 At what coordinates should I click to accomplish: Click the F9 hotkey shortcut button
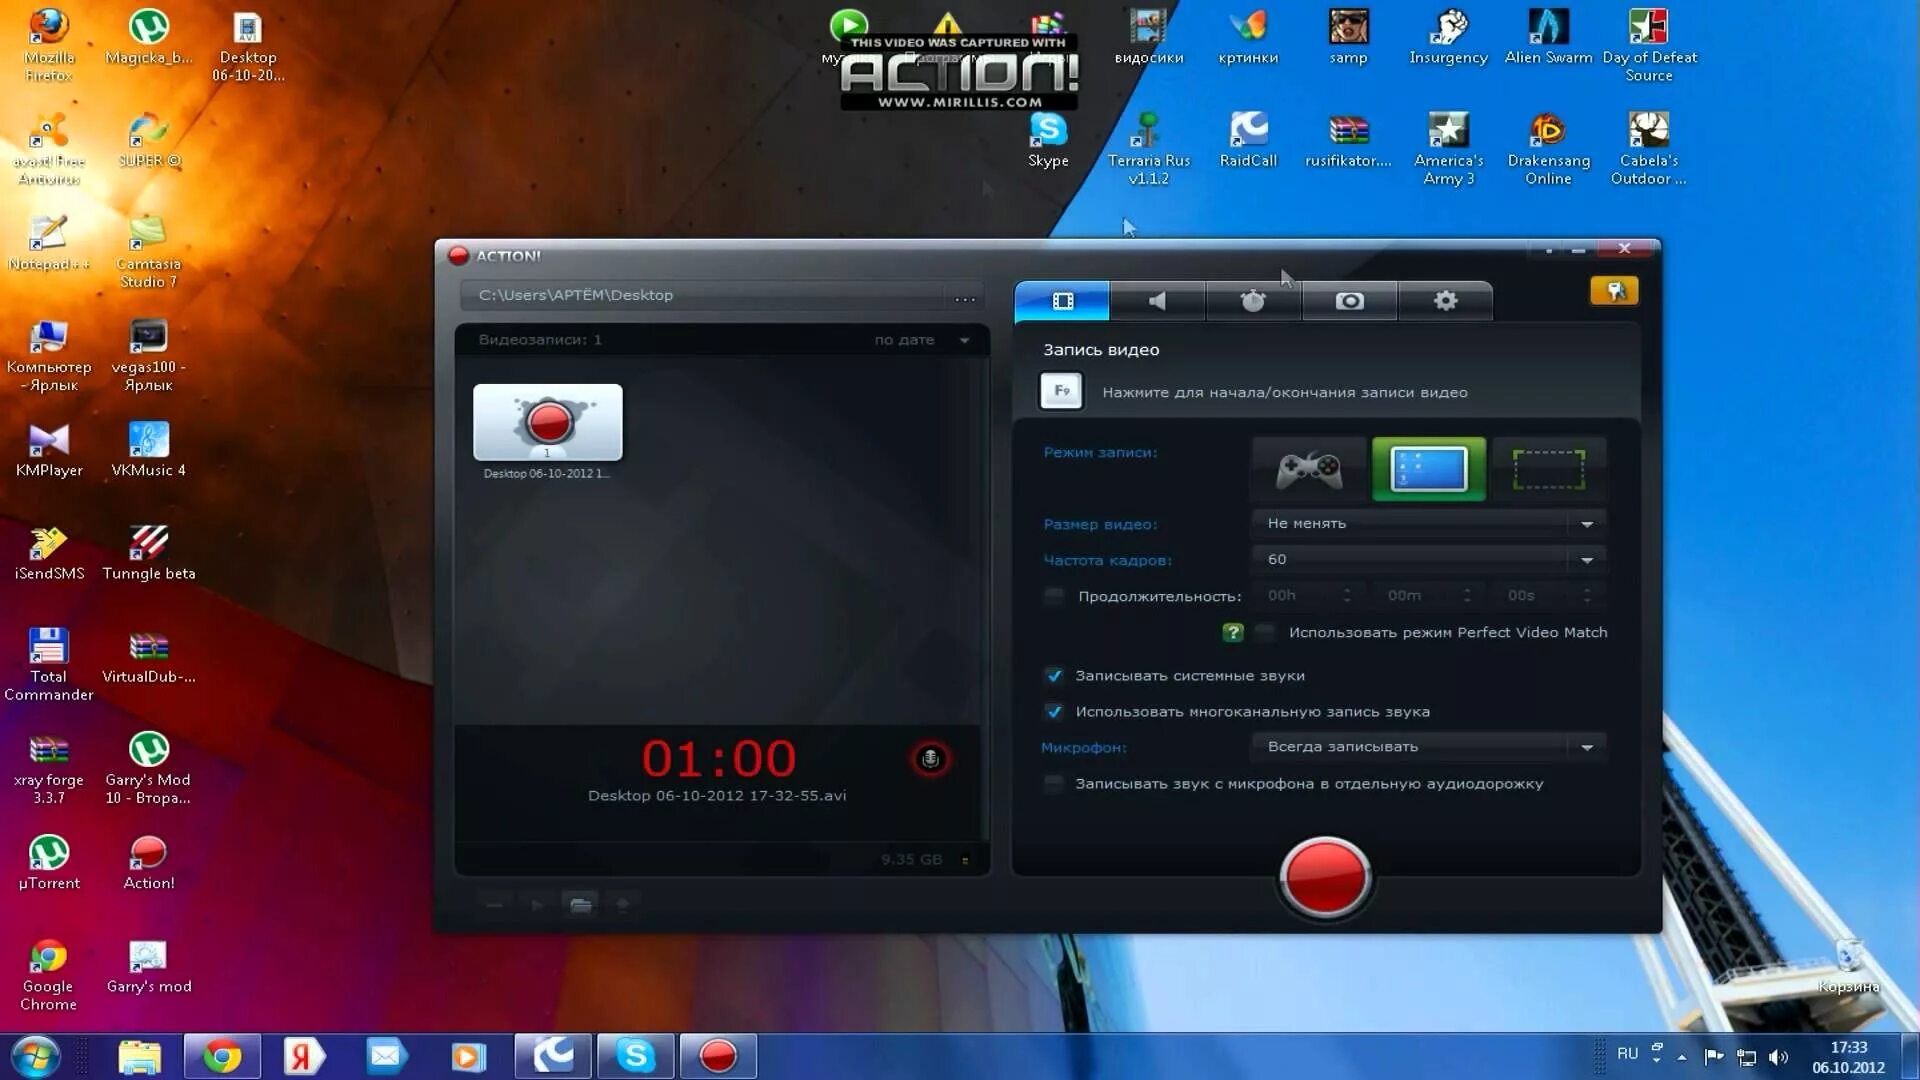pos(1063,390)
